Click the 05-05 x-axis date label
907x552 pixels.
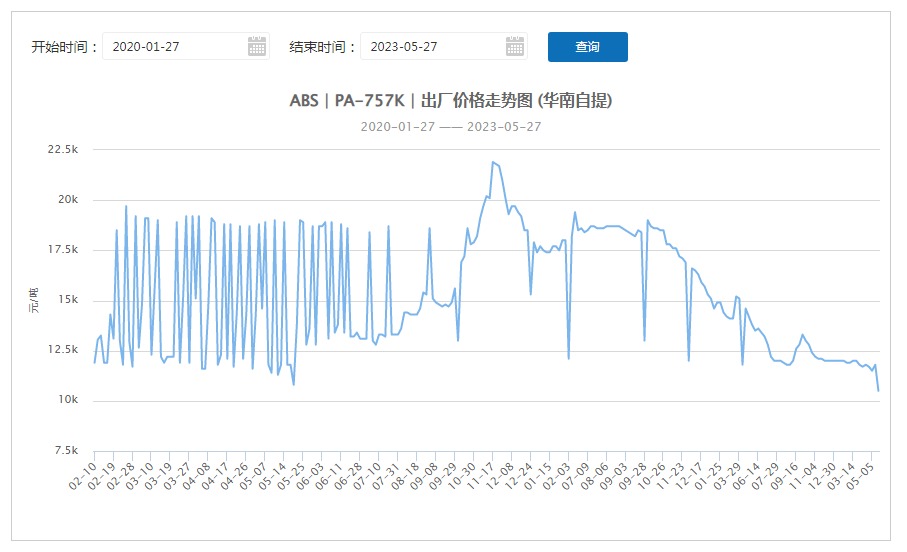(860, 476)
